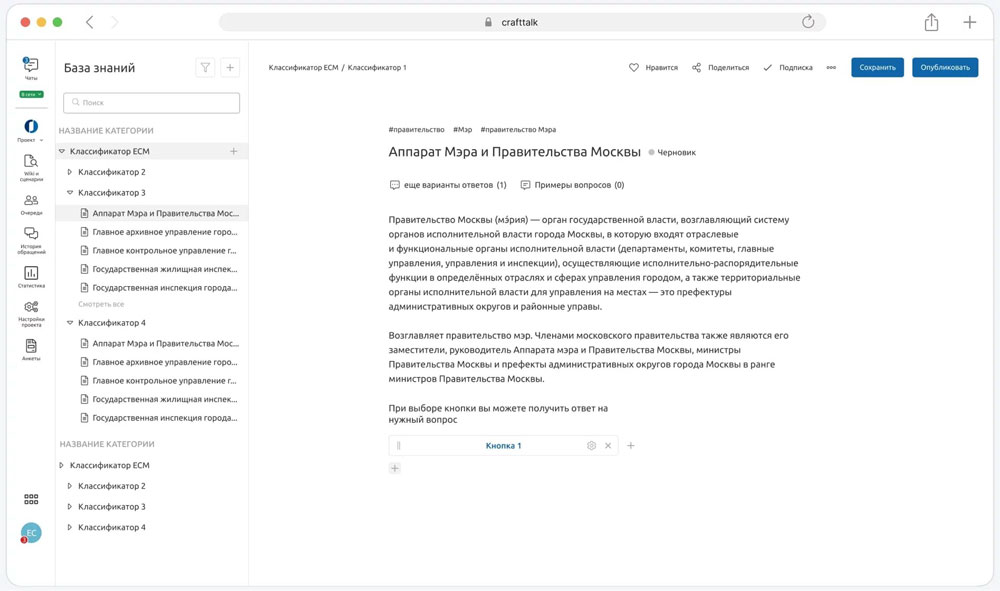Click the #правительство Мэра tag

[518, 129]
